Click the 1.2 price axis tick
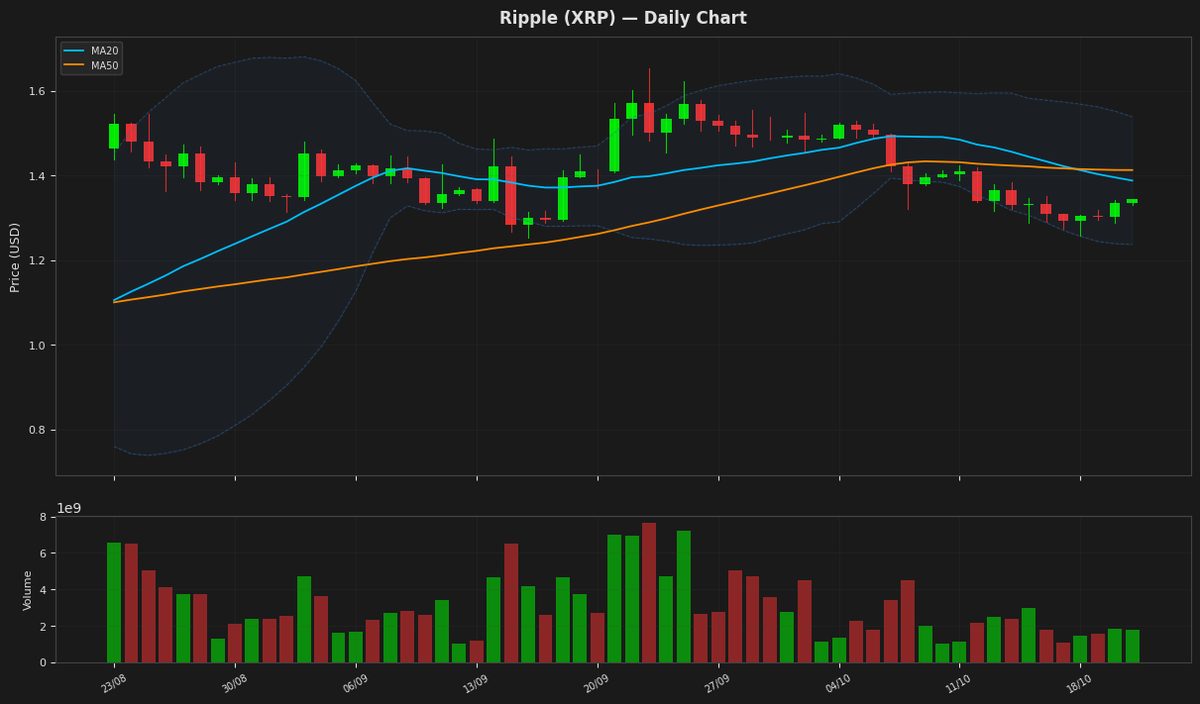 tap(37, 261)
